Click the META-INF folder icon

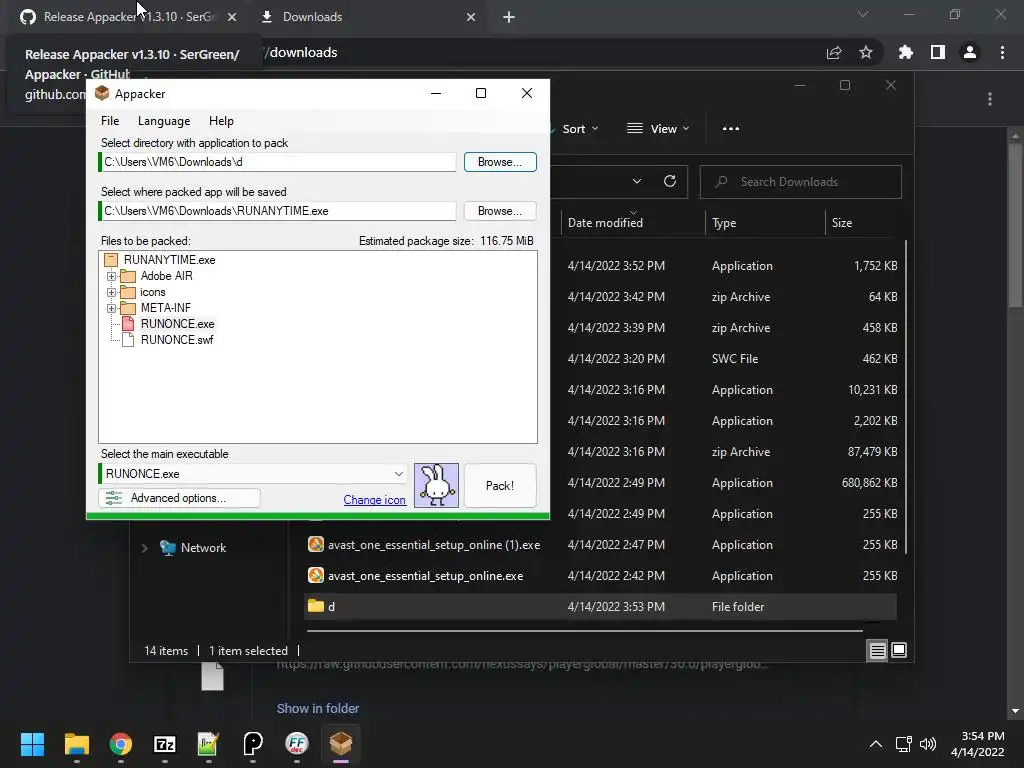coord(128,308)
